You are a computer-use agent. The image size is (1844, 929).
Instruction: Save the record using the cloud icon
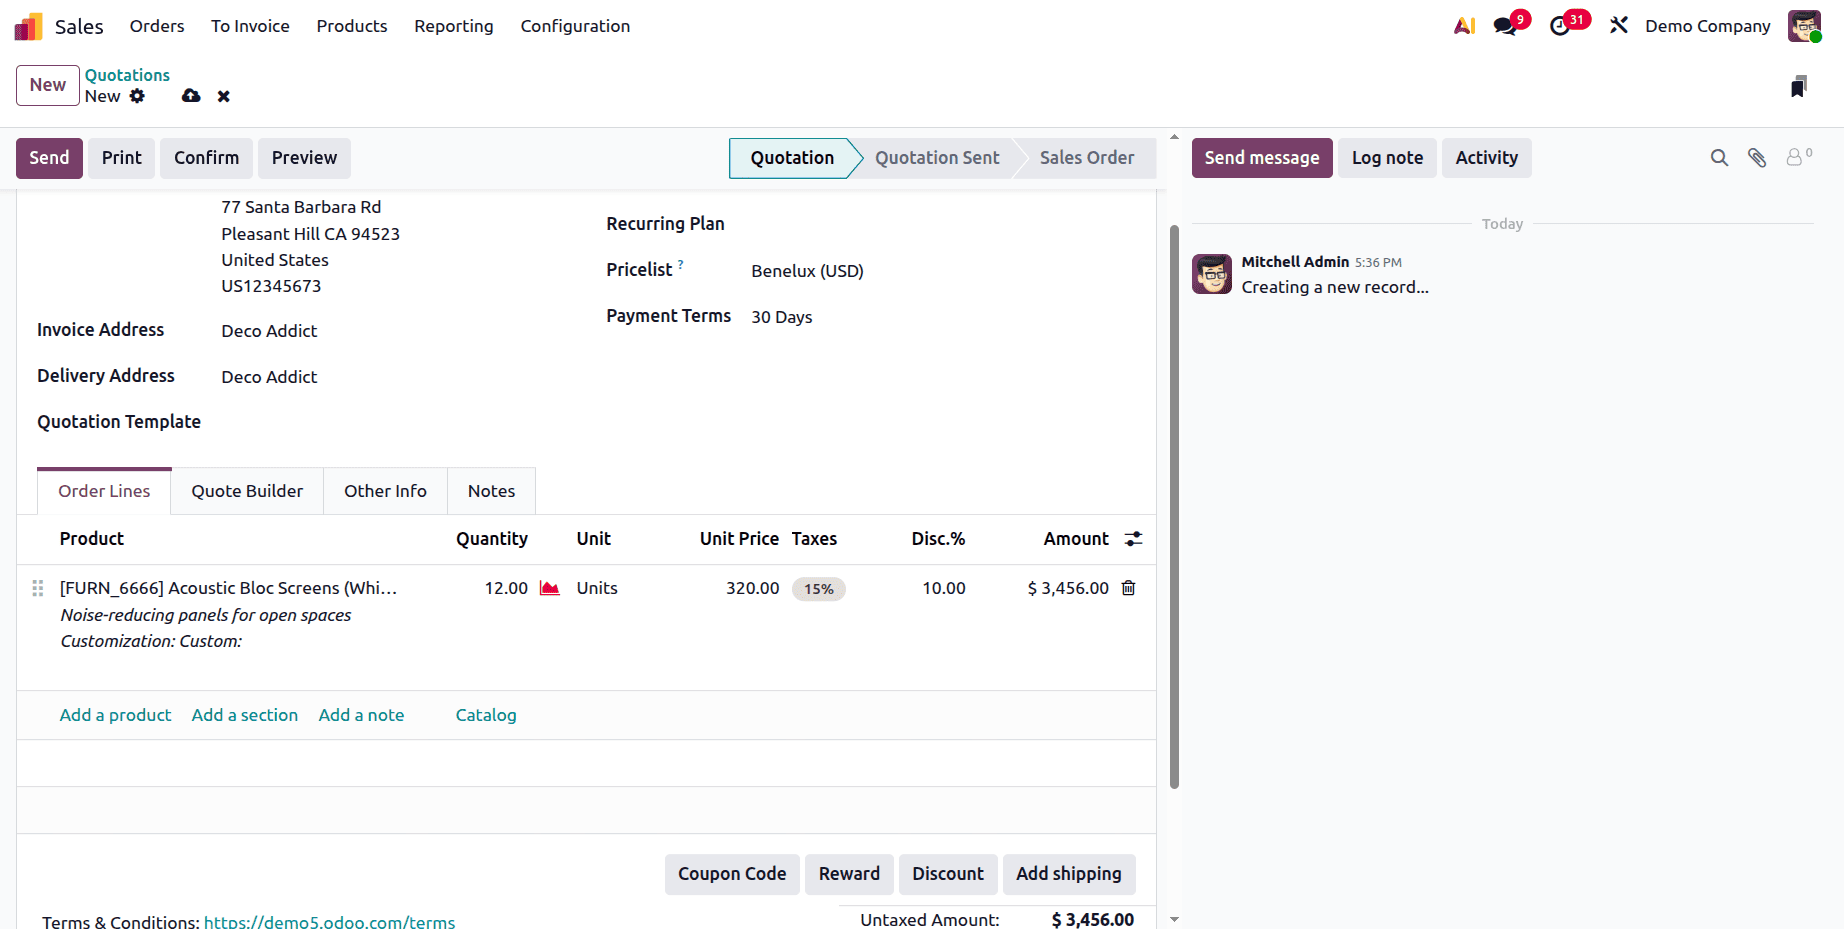[190, 96]
